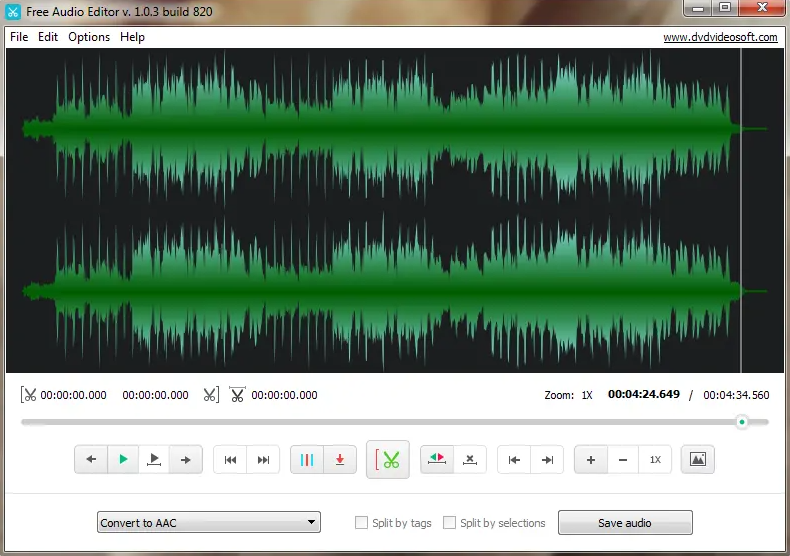Click the scissors icon before third timestamp
This screenshot has width=790, height=556.
pos(237,394)
